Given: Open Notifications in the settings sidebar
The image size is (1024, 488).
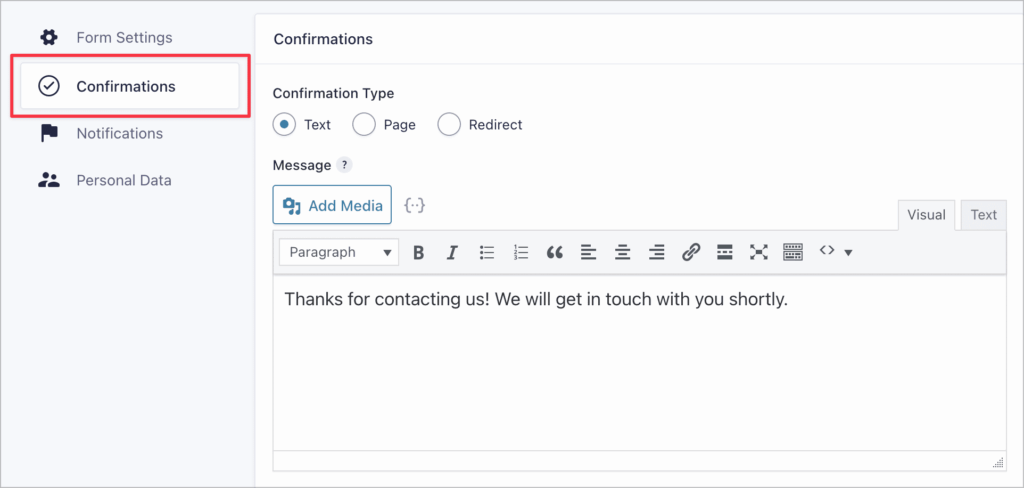Looking at the screenshot, I should [x=119, y=133].
